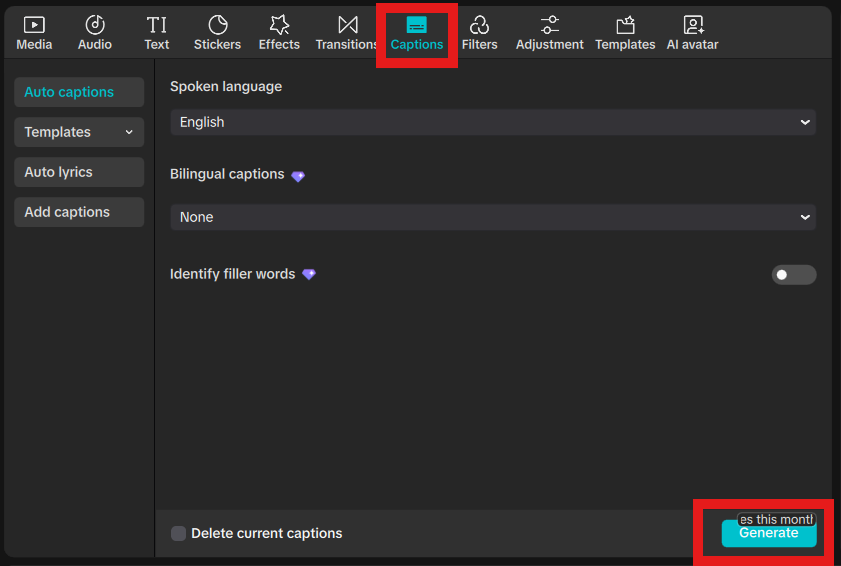
Task: Select the Captions tab icon
Action: [417, 25]
